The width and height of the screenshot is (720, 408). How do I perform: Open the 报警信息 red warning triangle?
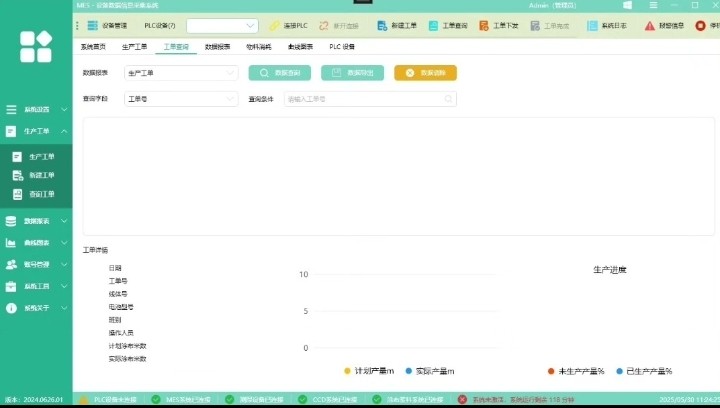pyautogui.click(x=649, y=26)
